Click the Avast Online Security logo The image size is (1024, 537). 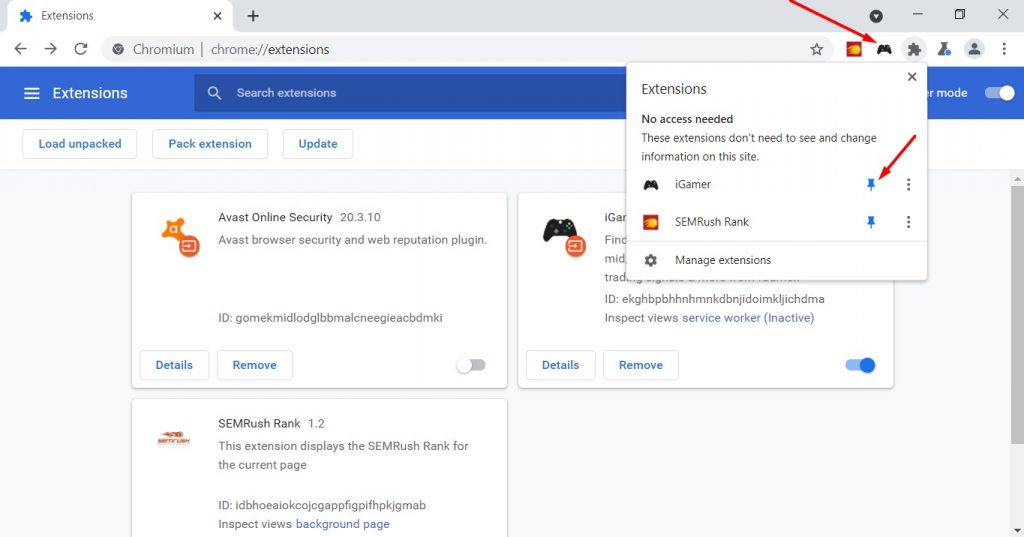[179, 236]
